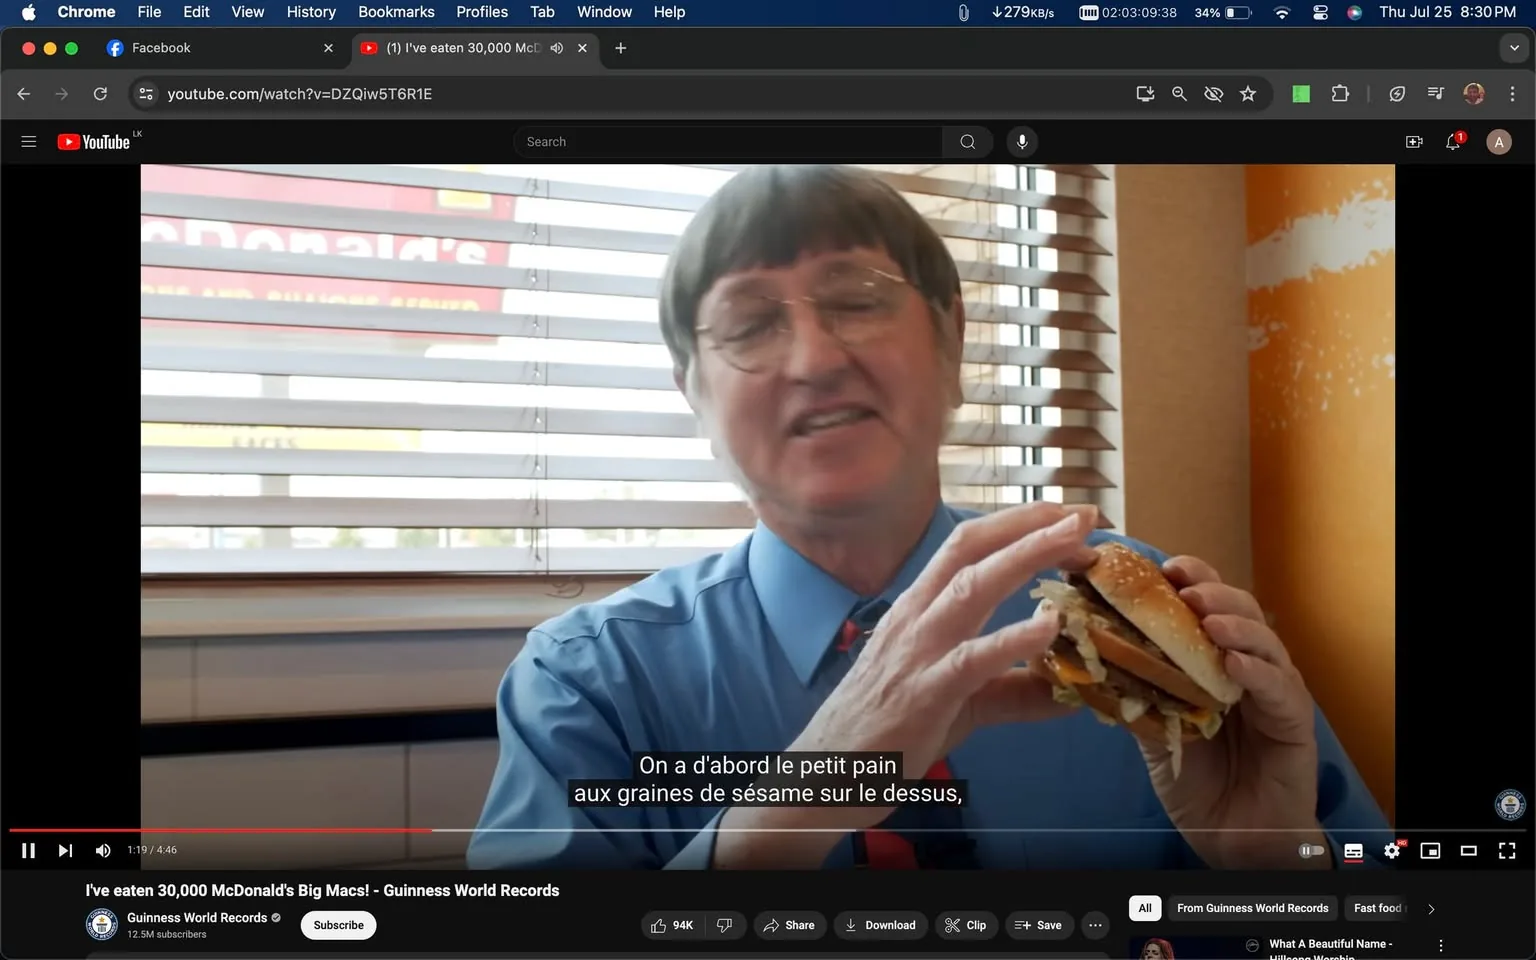Click the YouTube home logo
Viewport: 1536px width, 960px height.
(x=95, y=141)
